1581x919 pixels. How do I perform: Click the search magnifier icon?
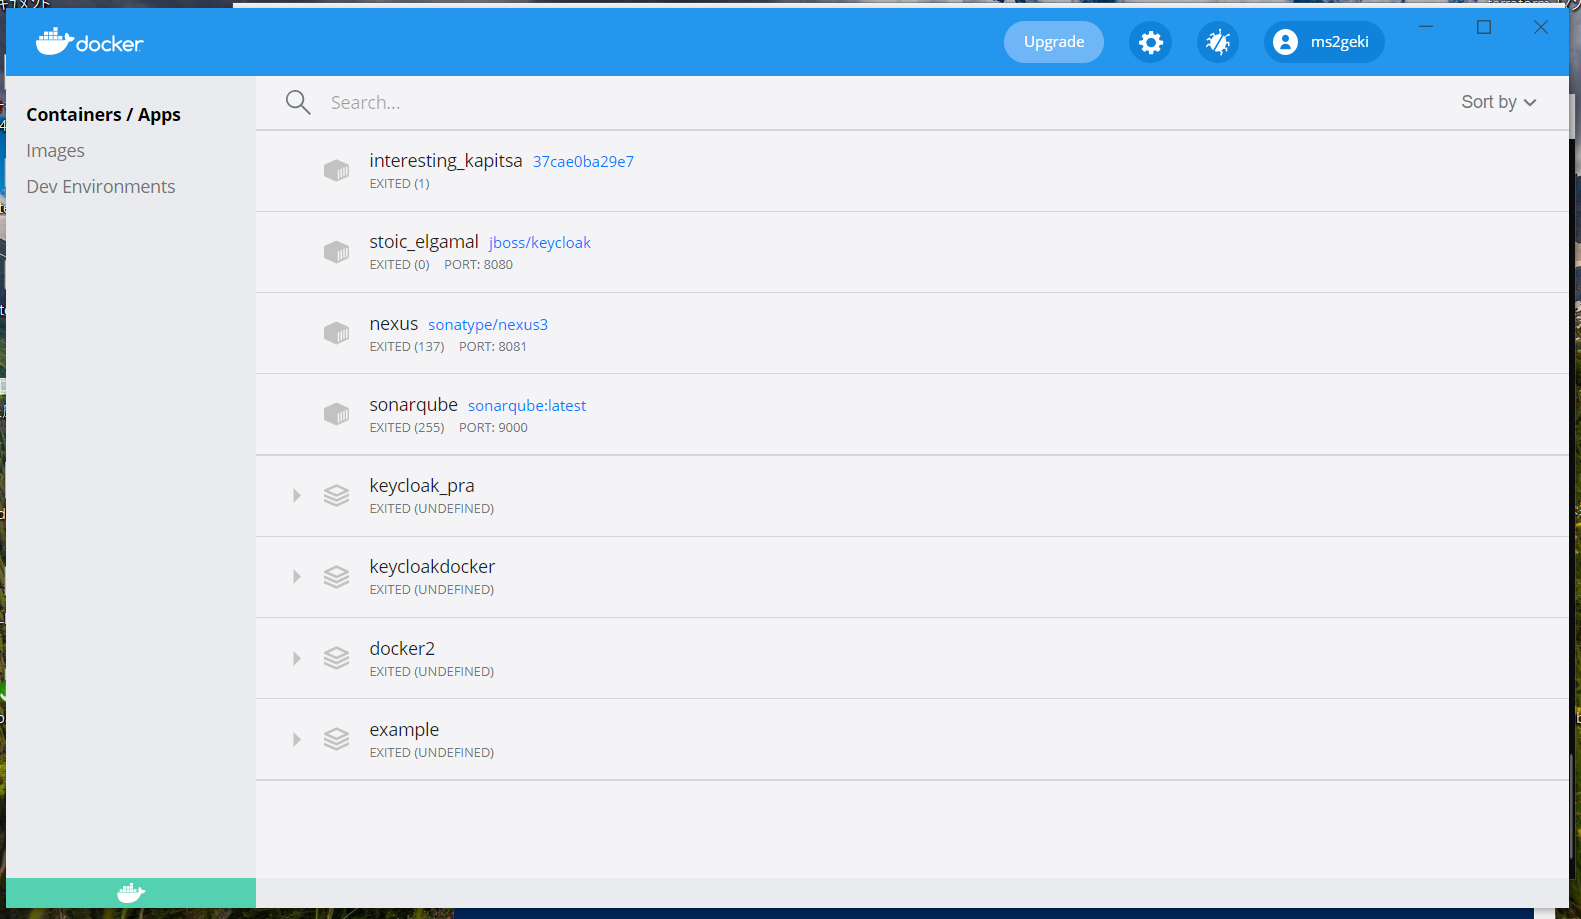coord(298,102)
